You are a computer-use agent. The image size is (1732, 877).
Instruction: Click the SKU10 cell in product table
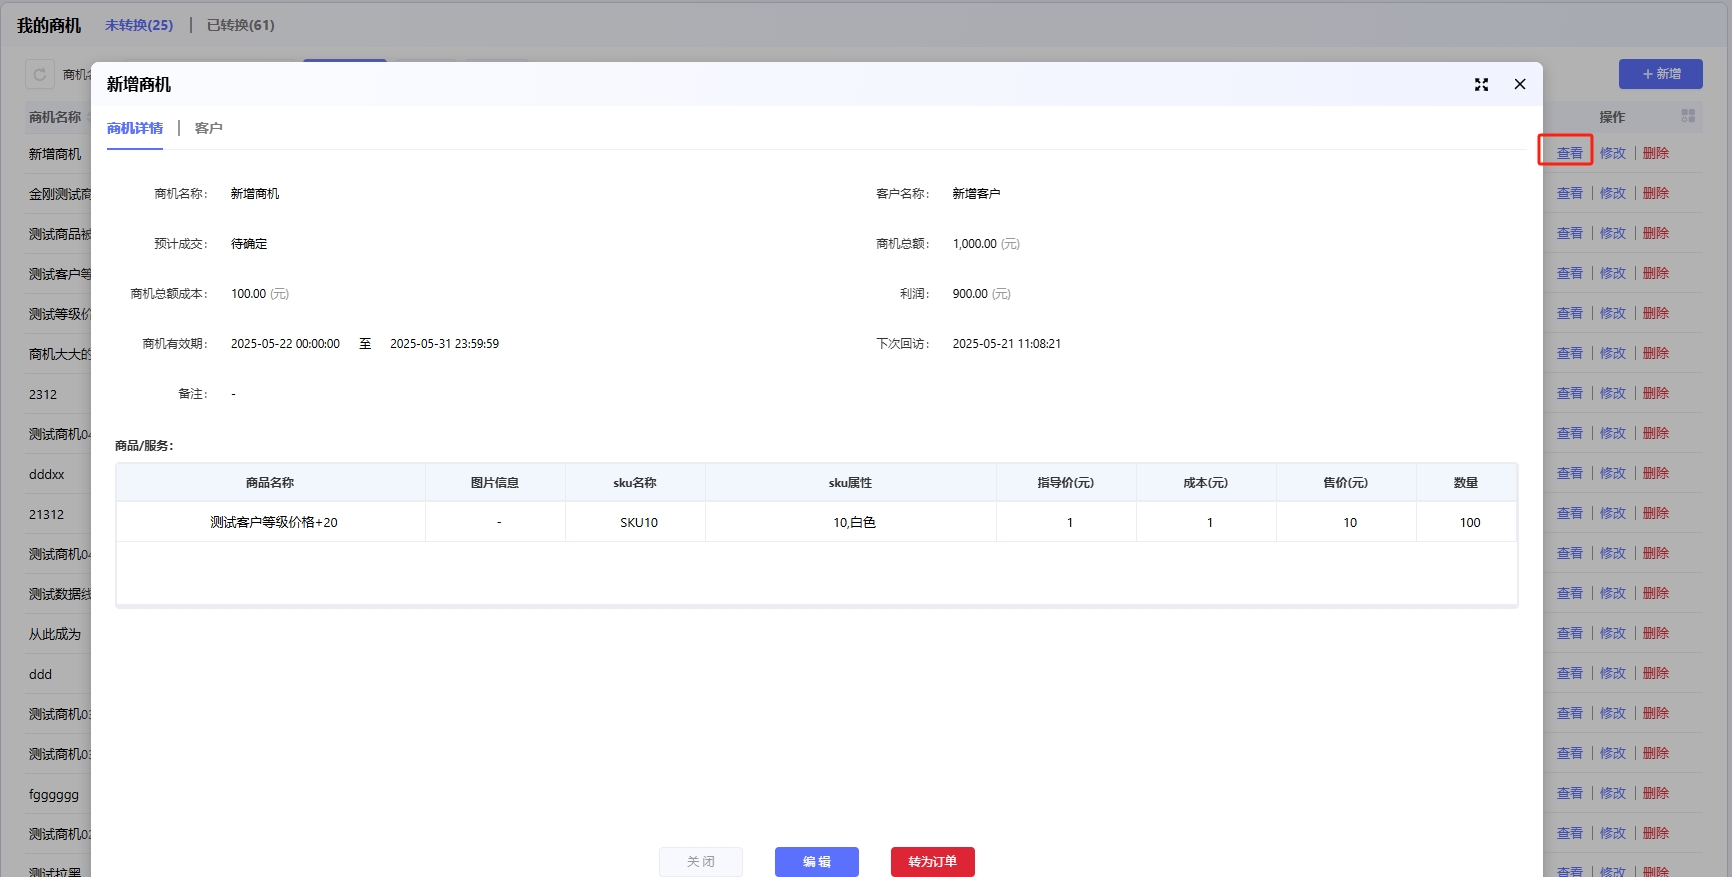638,522
